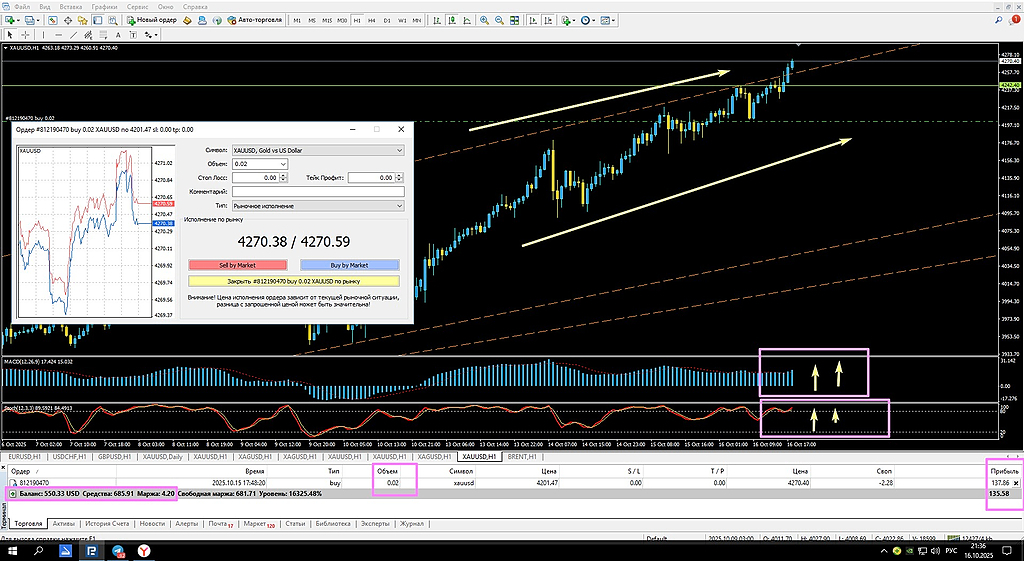Switch chart to the H4 timeframe

pyautogui.click(x=369, y=20)
